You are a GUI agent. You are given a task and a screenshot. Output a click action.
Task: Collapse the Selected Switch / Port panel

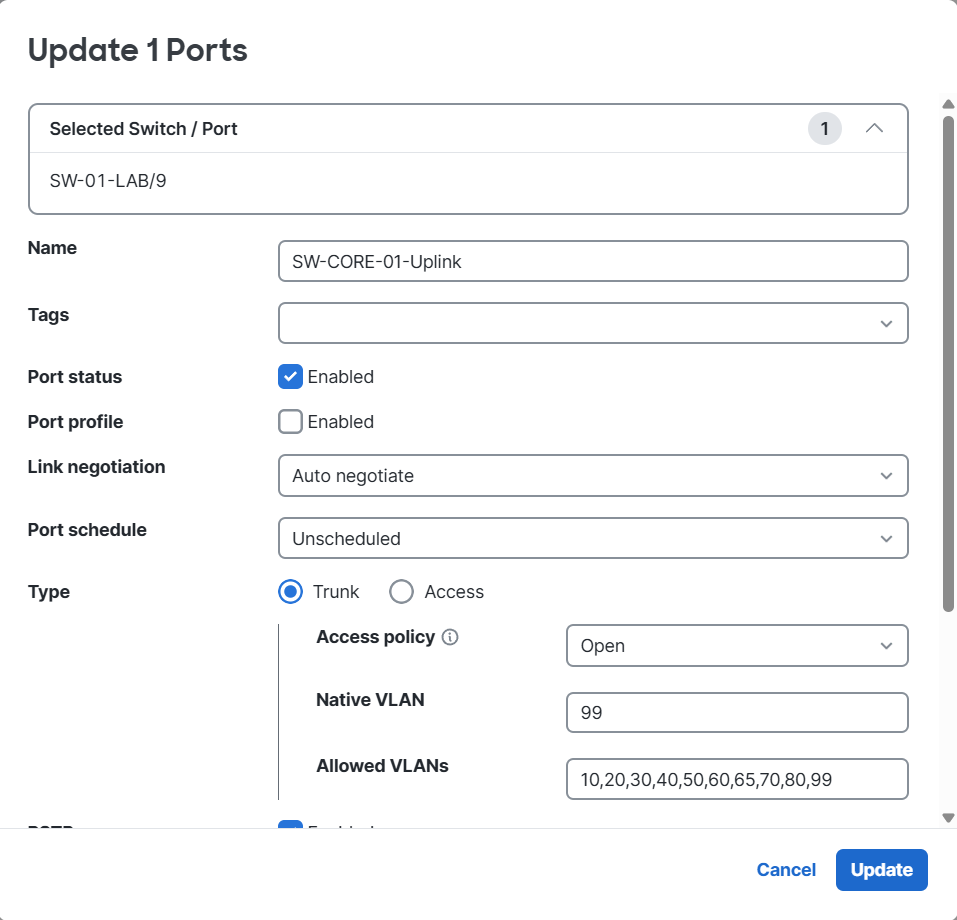(874, 129)
